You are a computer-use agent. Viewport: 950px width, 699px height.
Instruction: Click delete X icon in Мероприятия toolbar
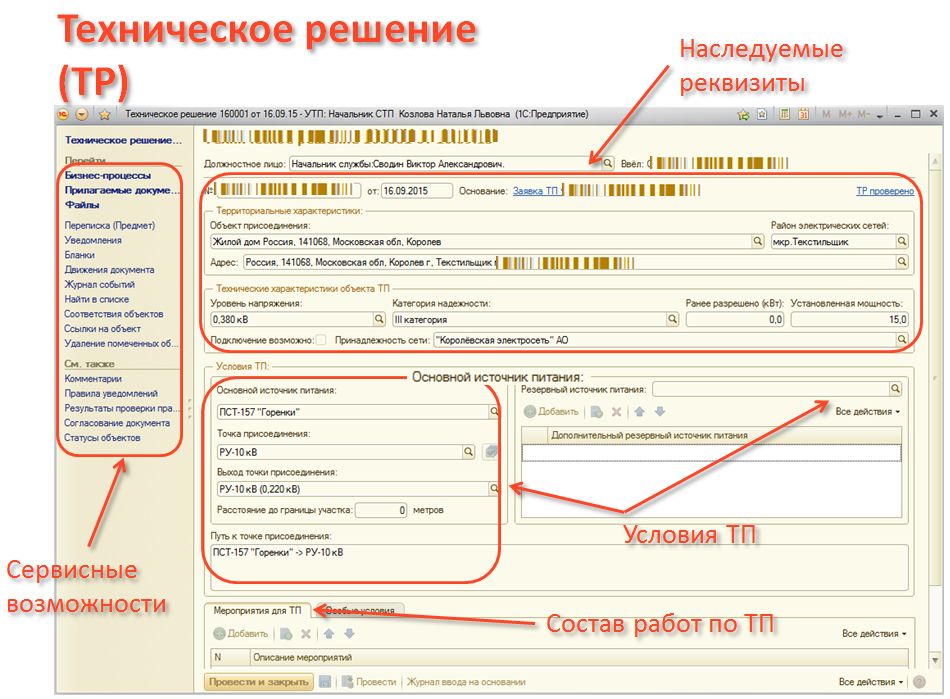point(304,634)
